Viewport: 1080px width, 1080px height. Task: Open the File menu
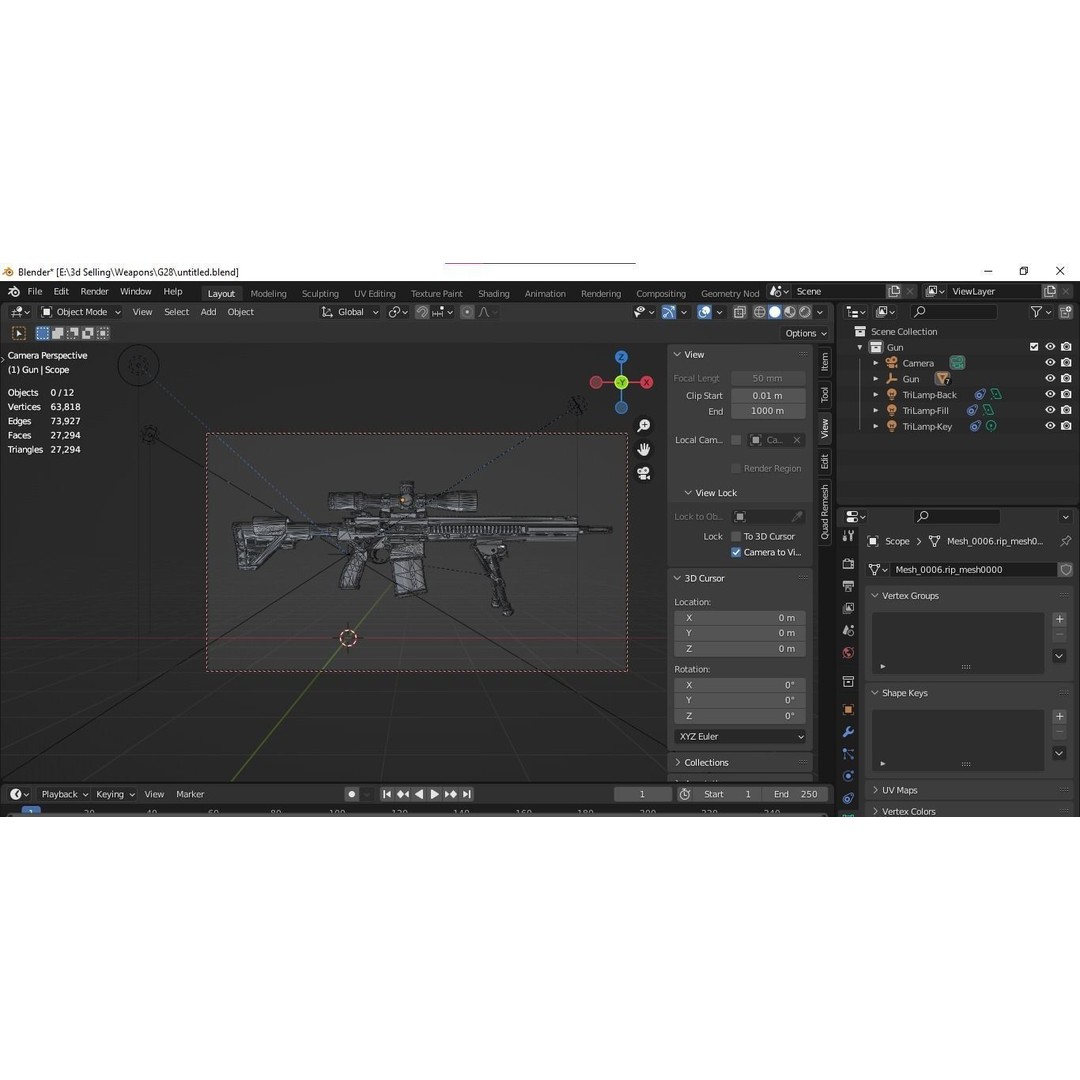point(34,291)
